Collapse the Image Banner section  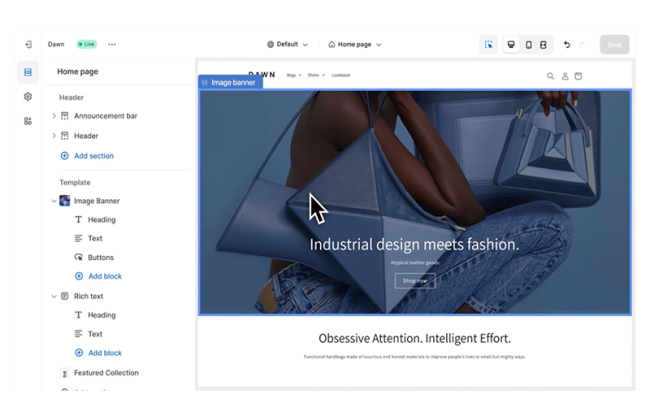(54, 201)
